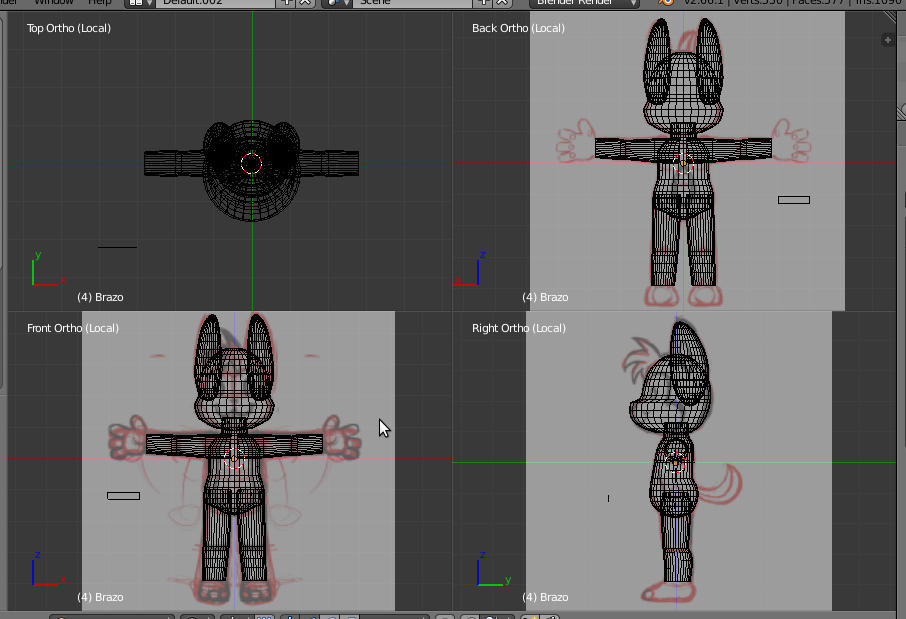Click the Blender logo icon in the header
Image resolution: width=906 pixels, height=619 pixels.
(x=666, y=2)
